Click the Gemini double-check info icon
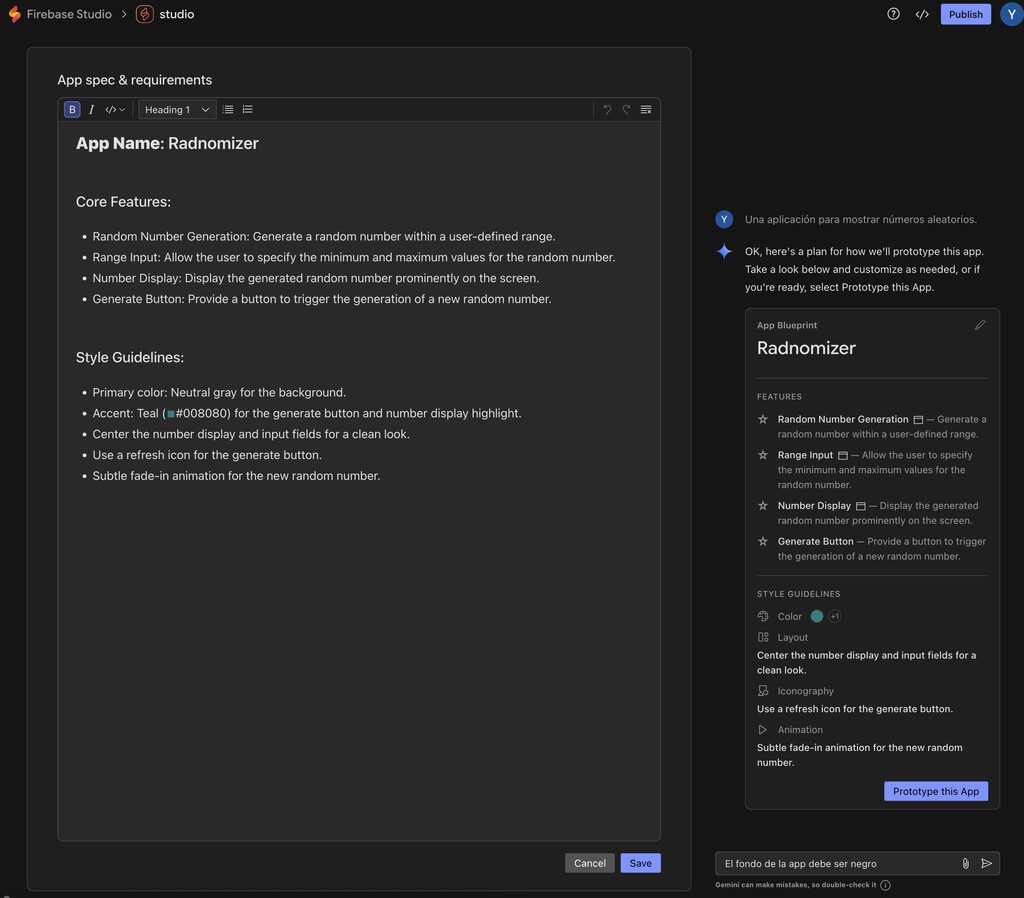The height and width of the screenshot is (898, 1024). [884, 885]
